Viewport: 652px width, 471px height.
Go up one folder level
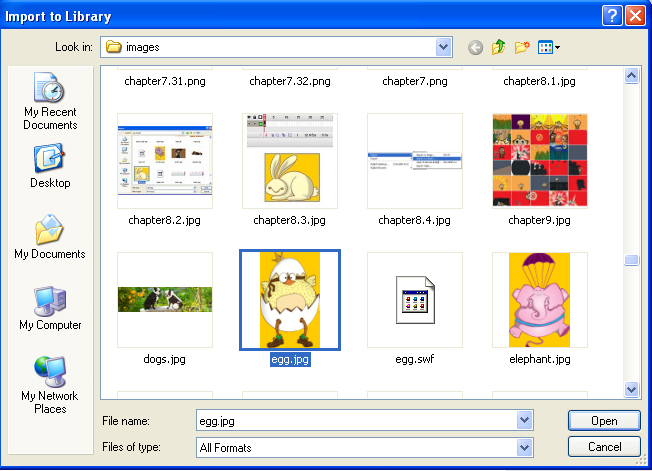(499, 47)
